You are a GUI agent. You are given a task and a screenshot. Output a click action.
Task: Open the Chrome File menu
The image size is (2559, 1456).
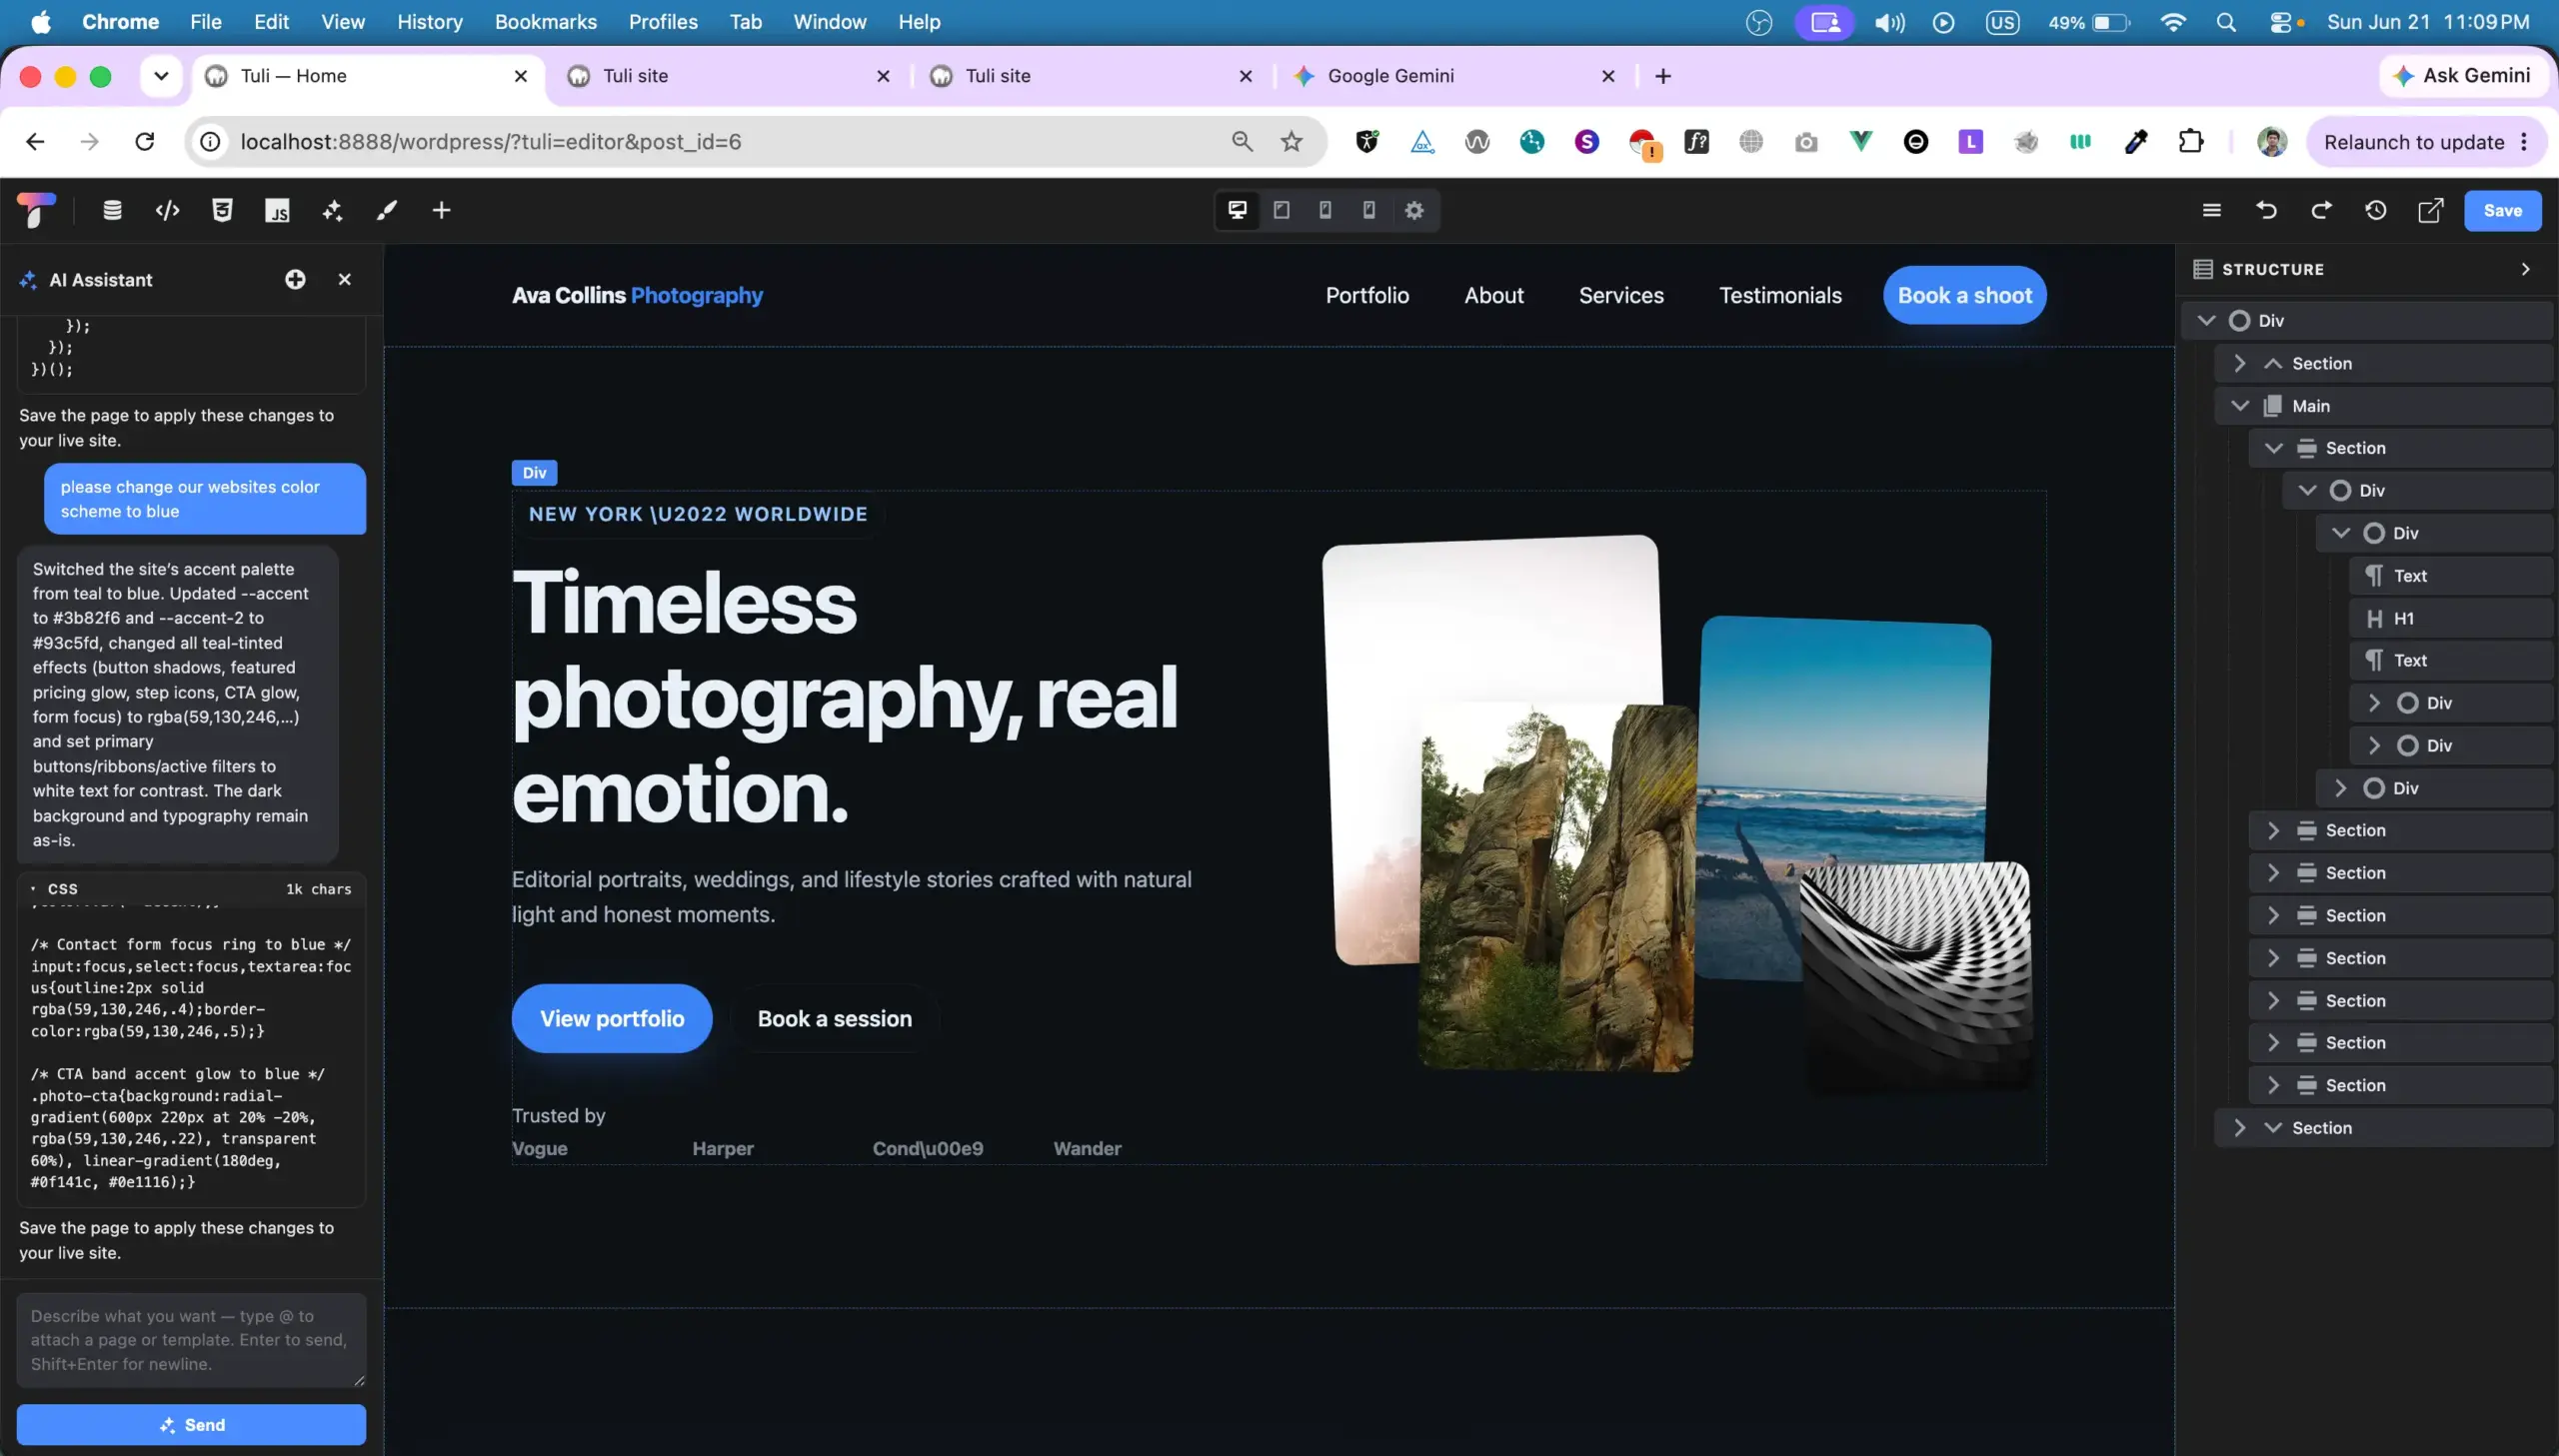205,22
